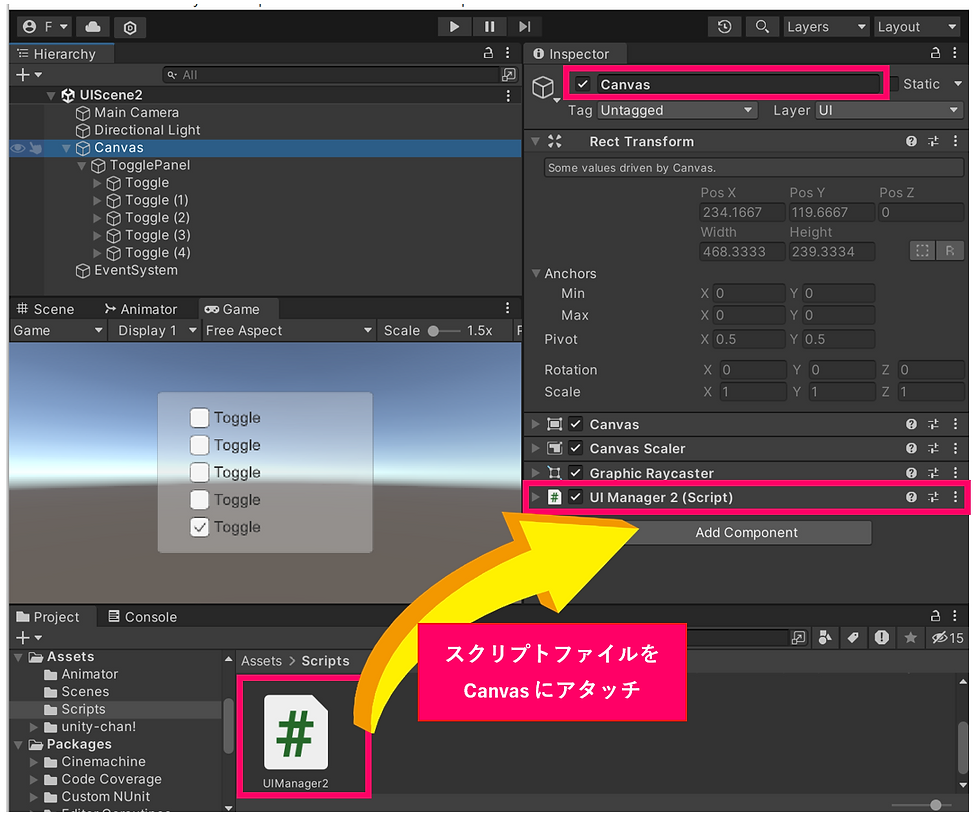Search in the Hierarchy field
Viewport: 980px width, 816px height.
(x=331, y=75)
